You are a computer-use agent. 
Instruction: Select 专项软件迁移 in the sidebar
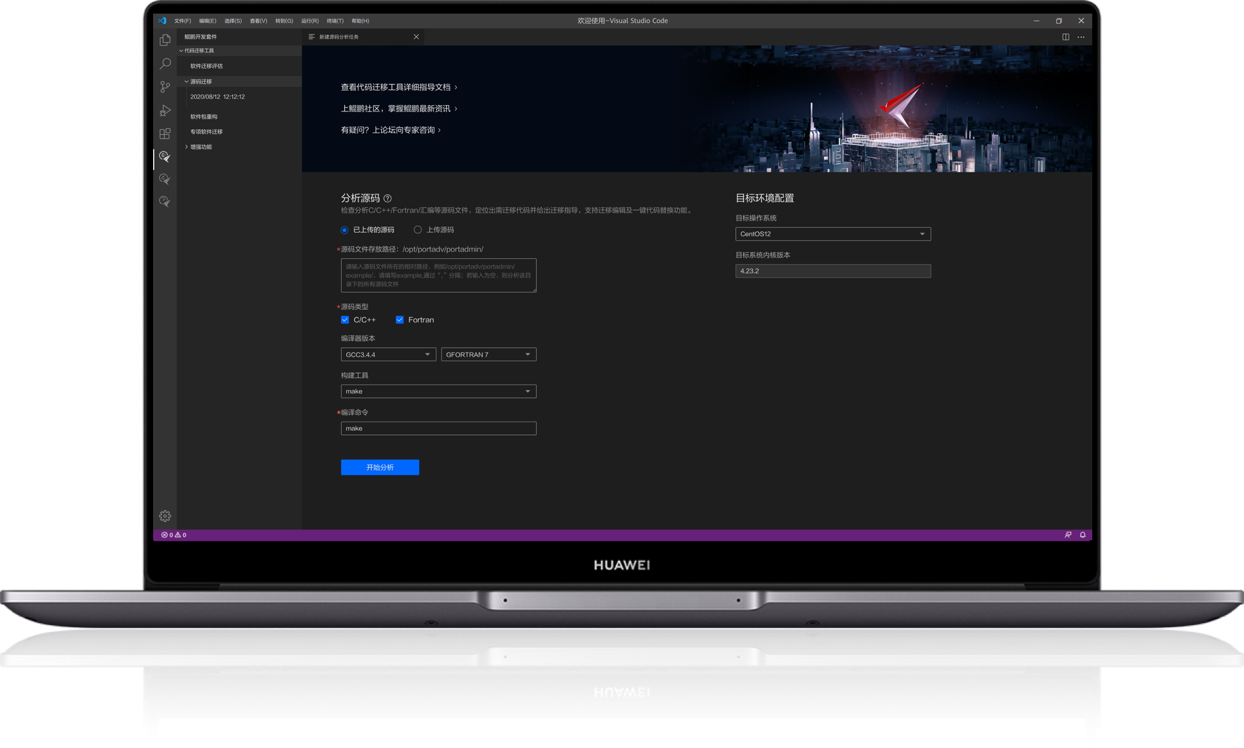click(x=207, y=132)
